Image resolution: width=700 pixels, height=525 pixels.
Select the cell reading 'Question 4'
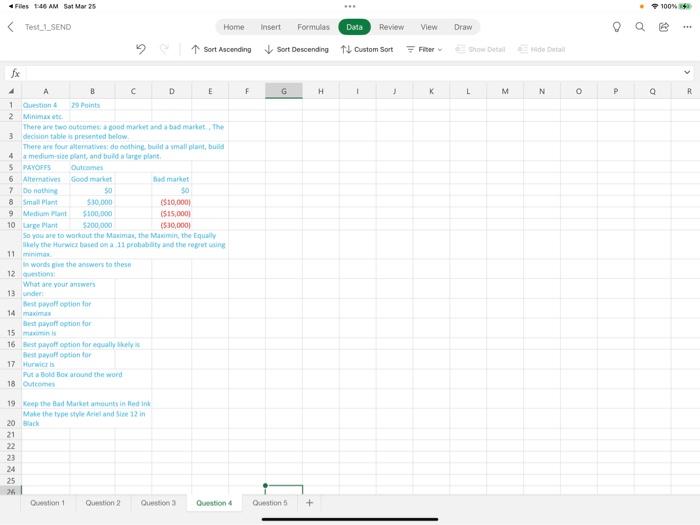(46, 105)
